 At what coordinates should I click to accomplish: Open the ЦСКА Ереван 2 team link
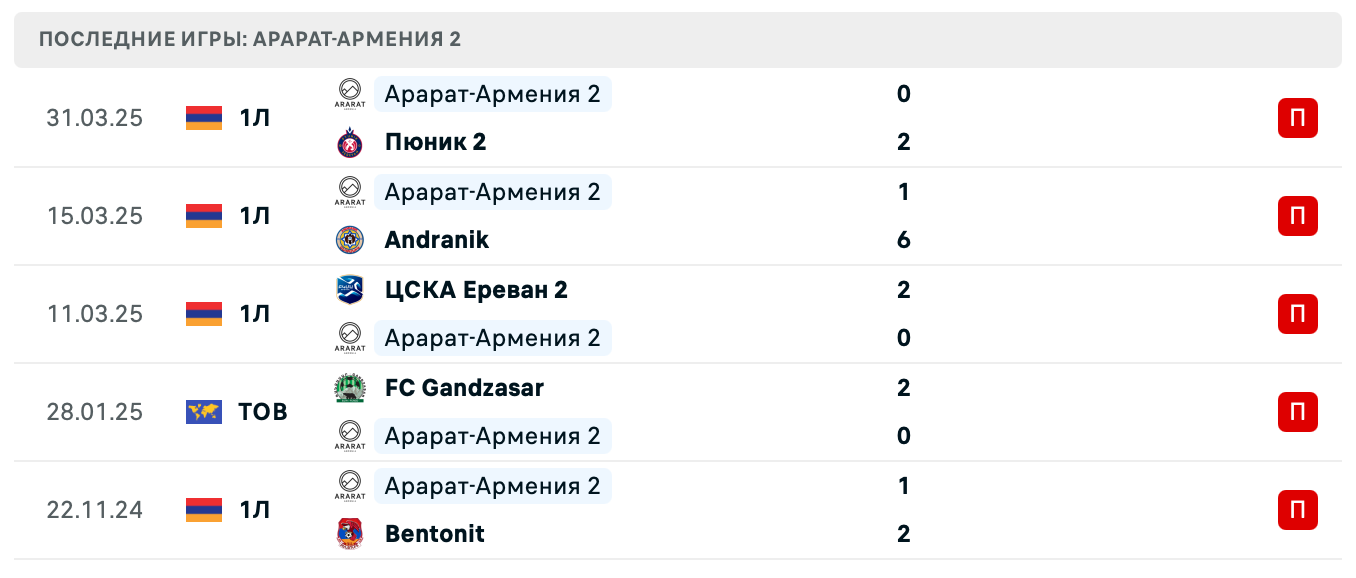475,289
